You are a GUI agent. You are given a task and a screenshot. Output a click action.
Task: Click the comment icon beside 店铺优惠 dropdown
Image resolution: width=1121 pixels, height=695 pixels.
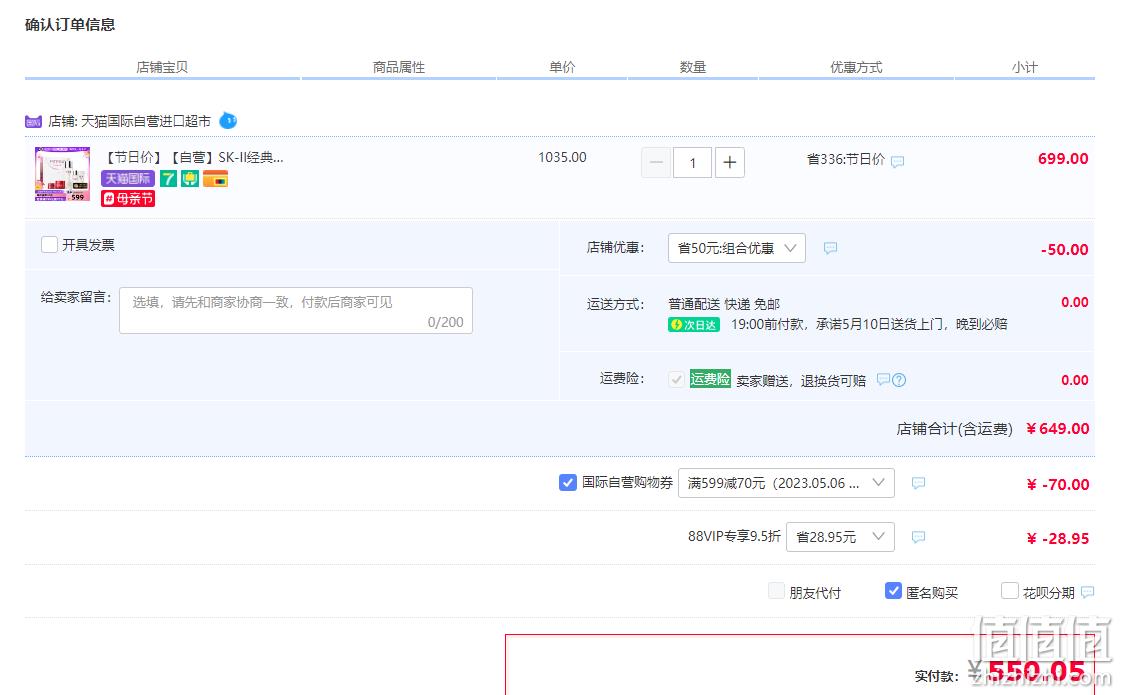coord(830,248)
